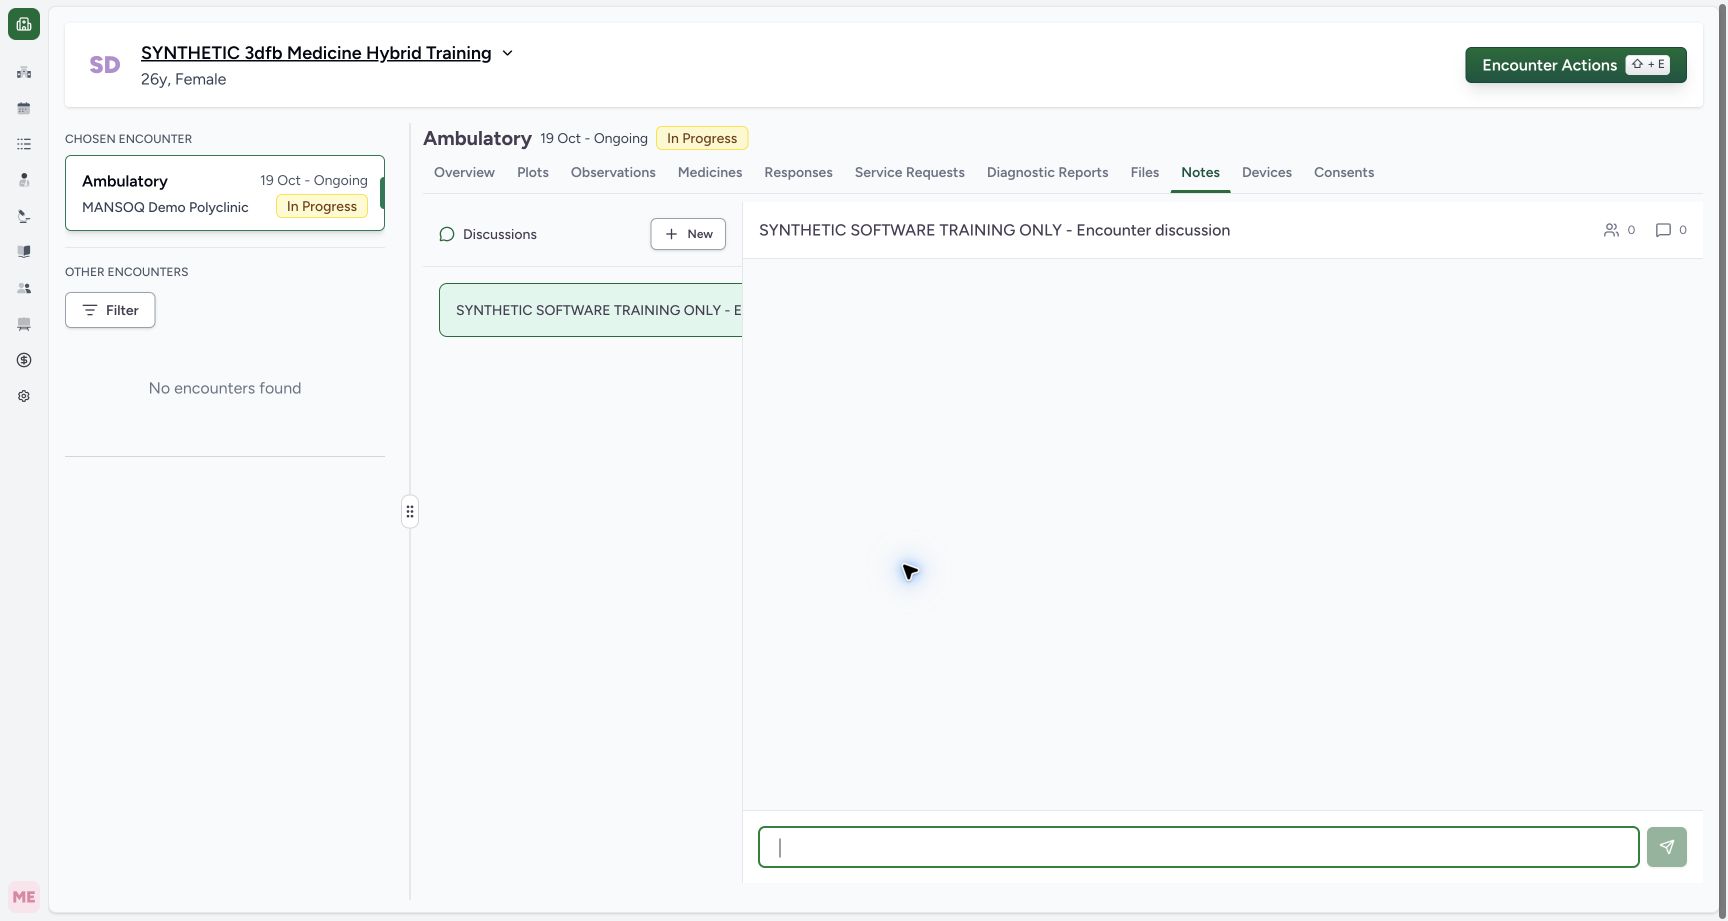Go to the Devices tab
This screenshot has height=921, width=1728.
pos(1267,173)
